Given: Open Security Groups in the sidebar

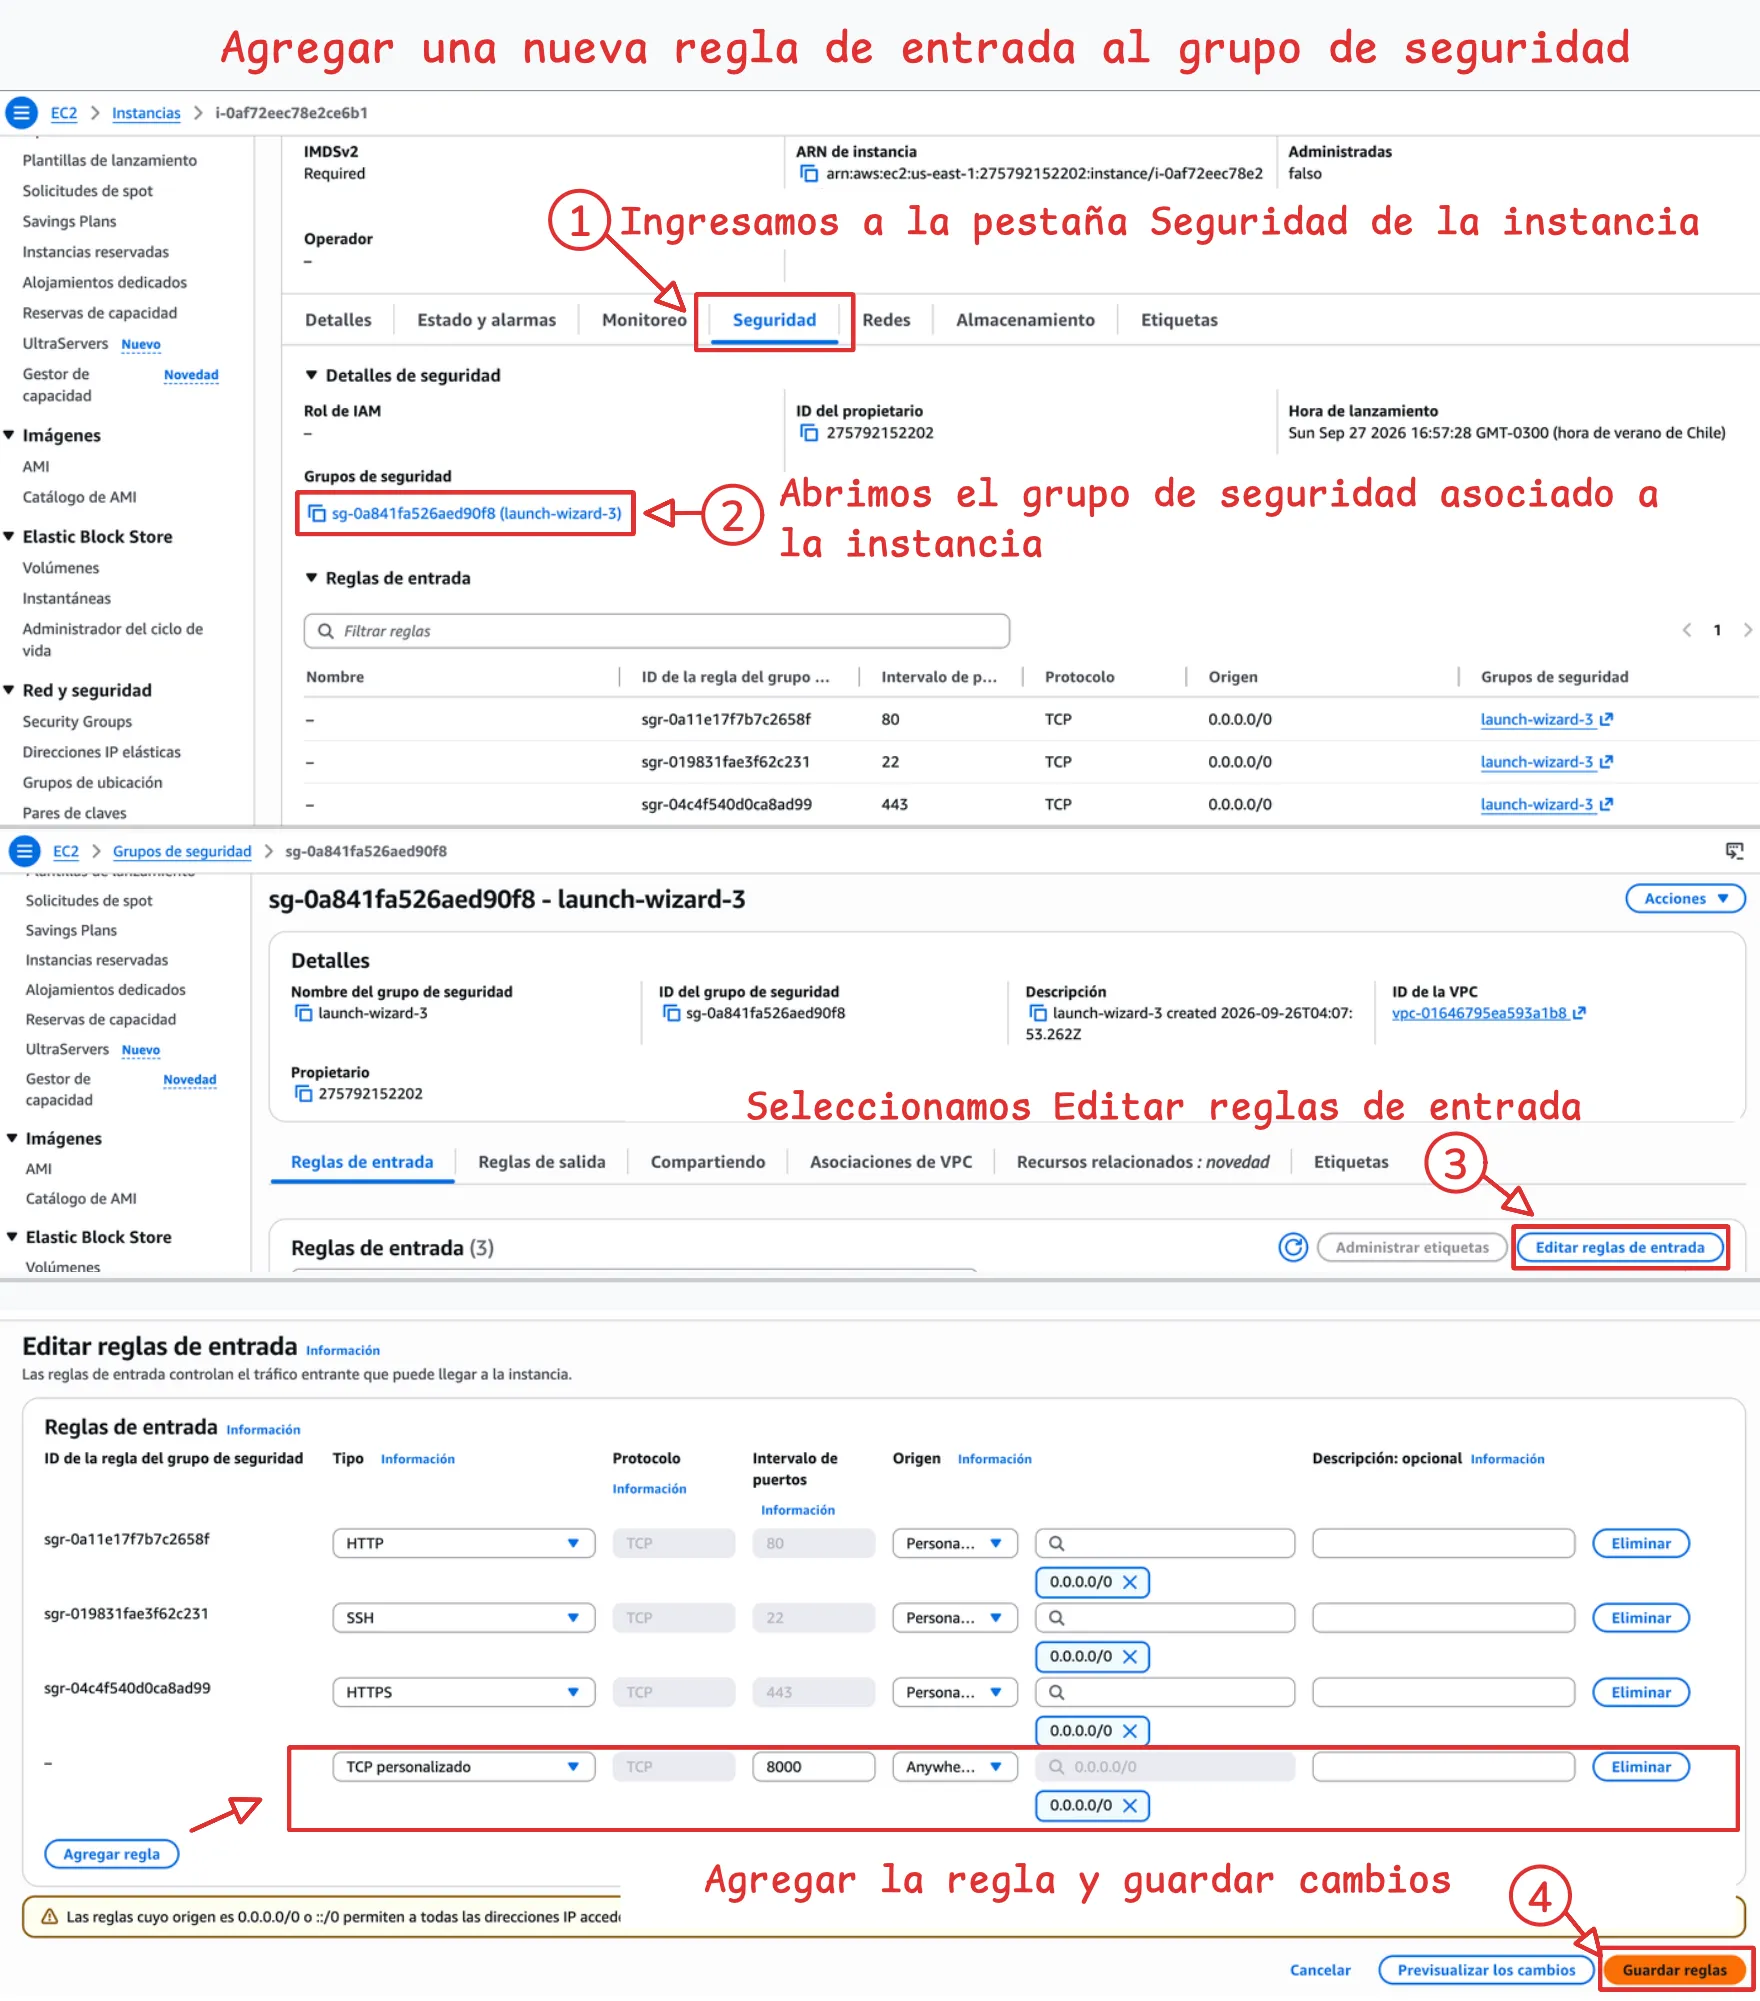Looking at the screenshot, I should [77, 721].
